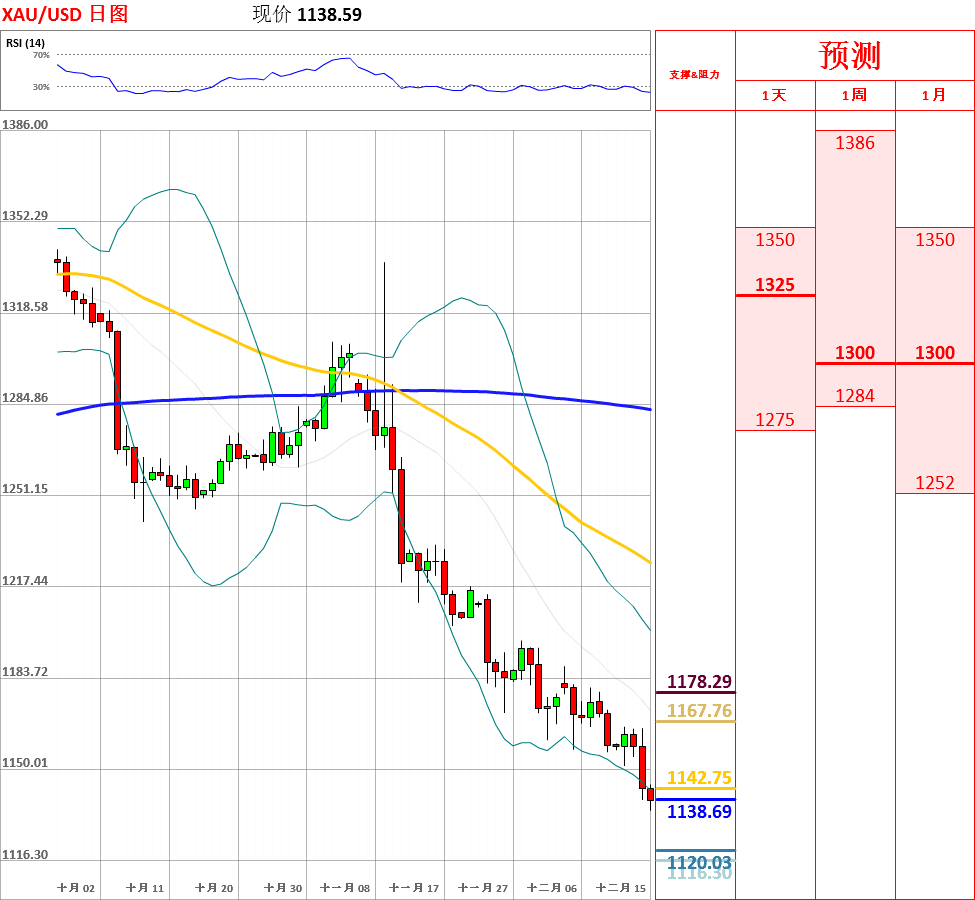Select the 1275 lower bound in 1天 column
975x900 pixels.
click(774, 420)
